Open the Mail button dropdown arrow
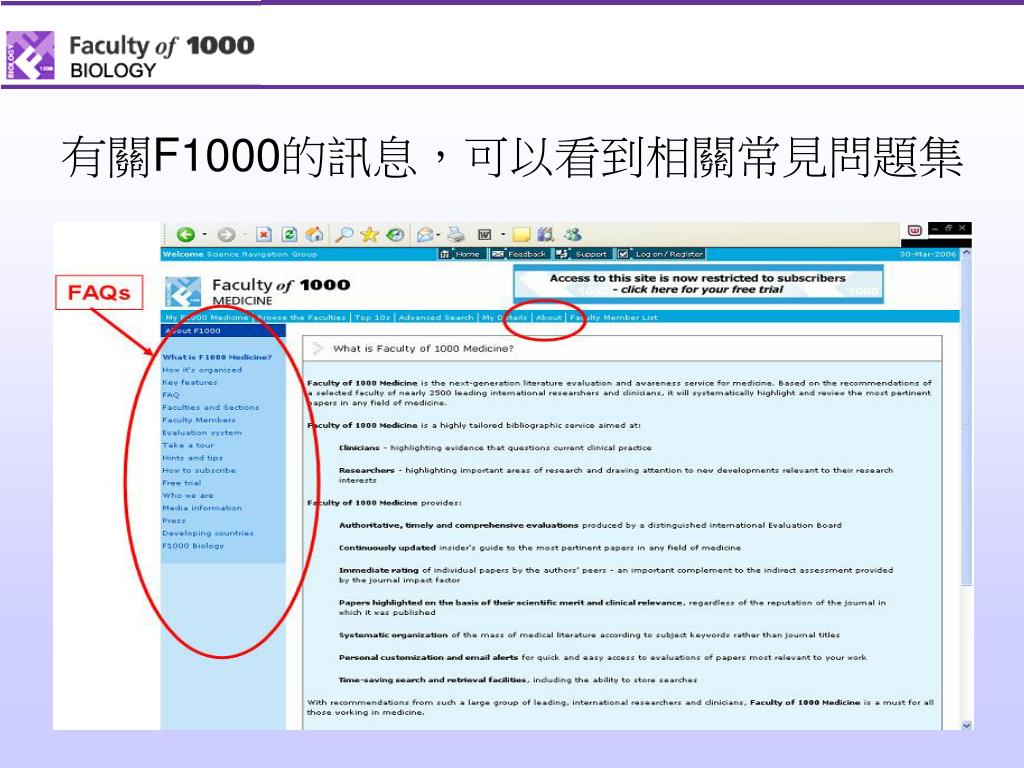Image resolution: width=1024 pixels, height=768 pixels. [x=438, y=234]
